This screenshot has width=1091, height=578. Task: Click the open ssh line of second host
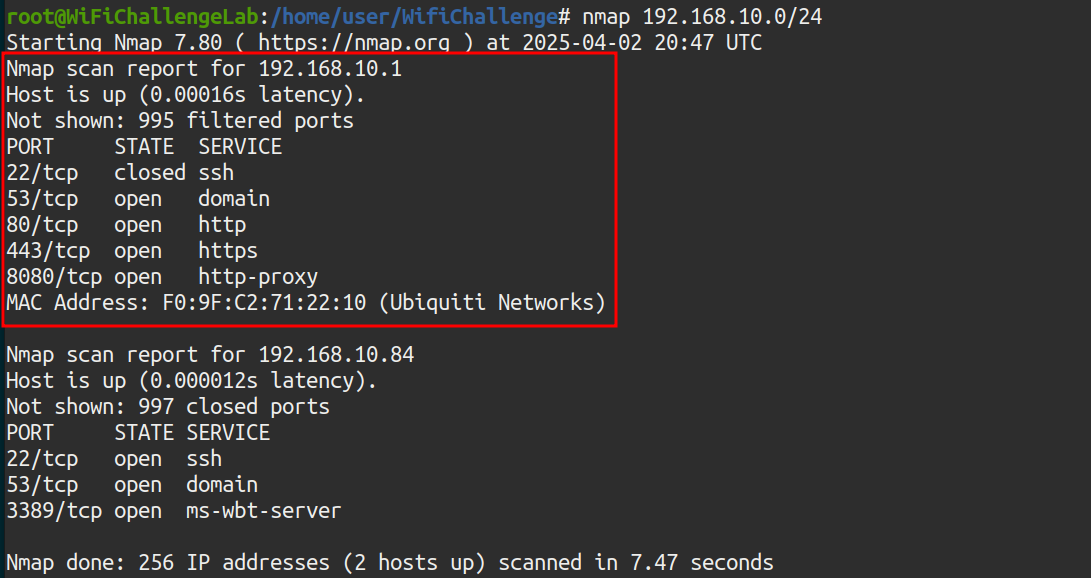pyautogui.click(x=114, y=459)
